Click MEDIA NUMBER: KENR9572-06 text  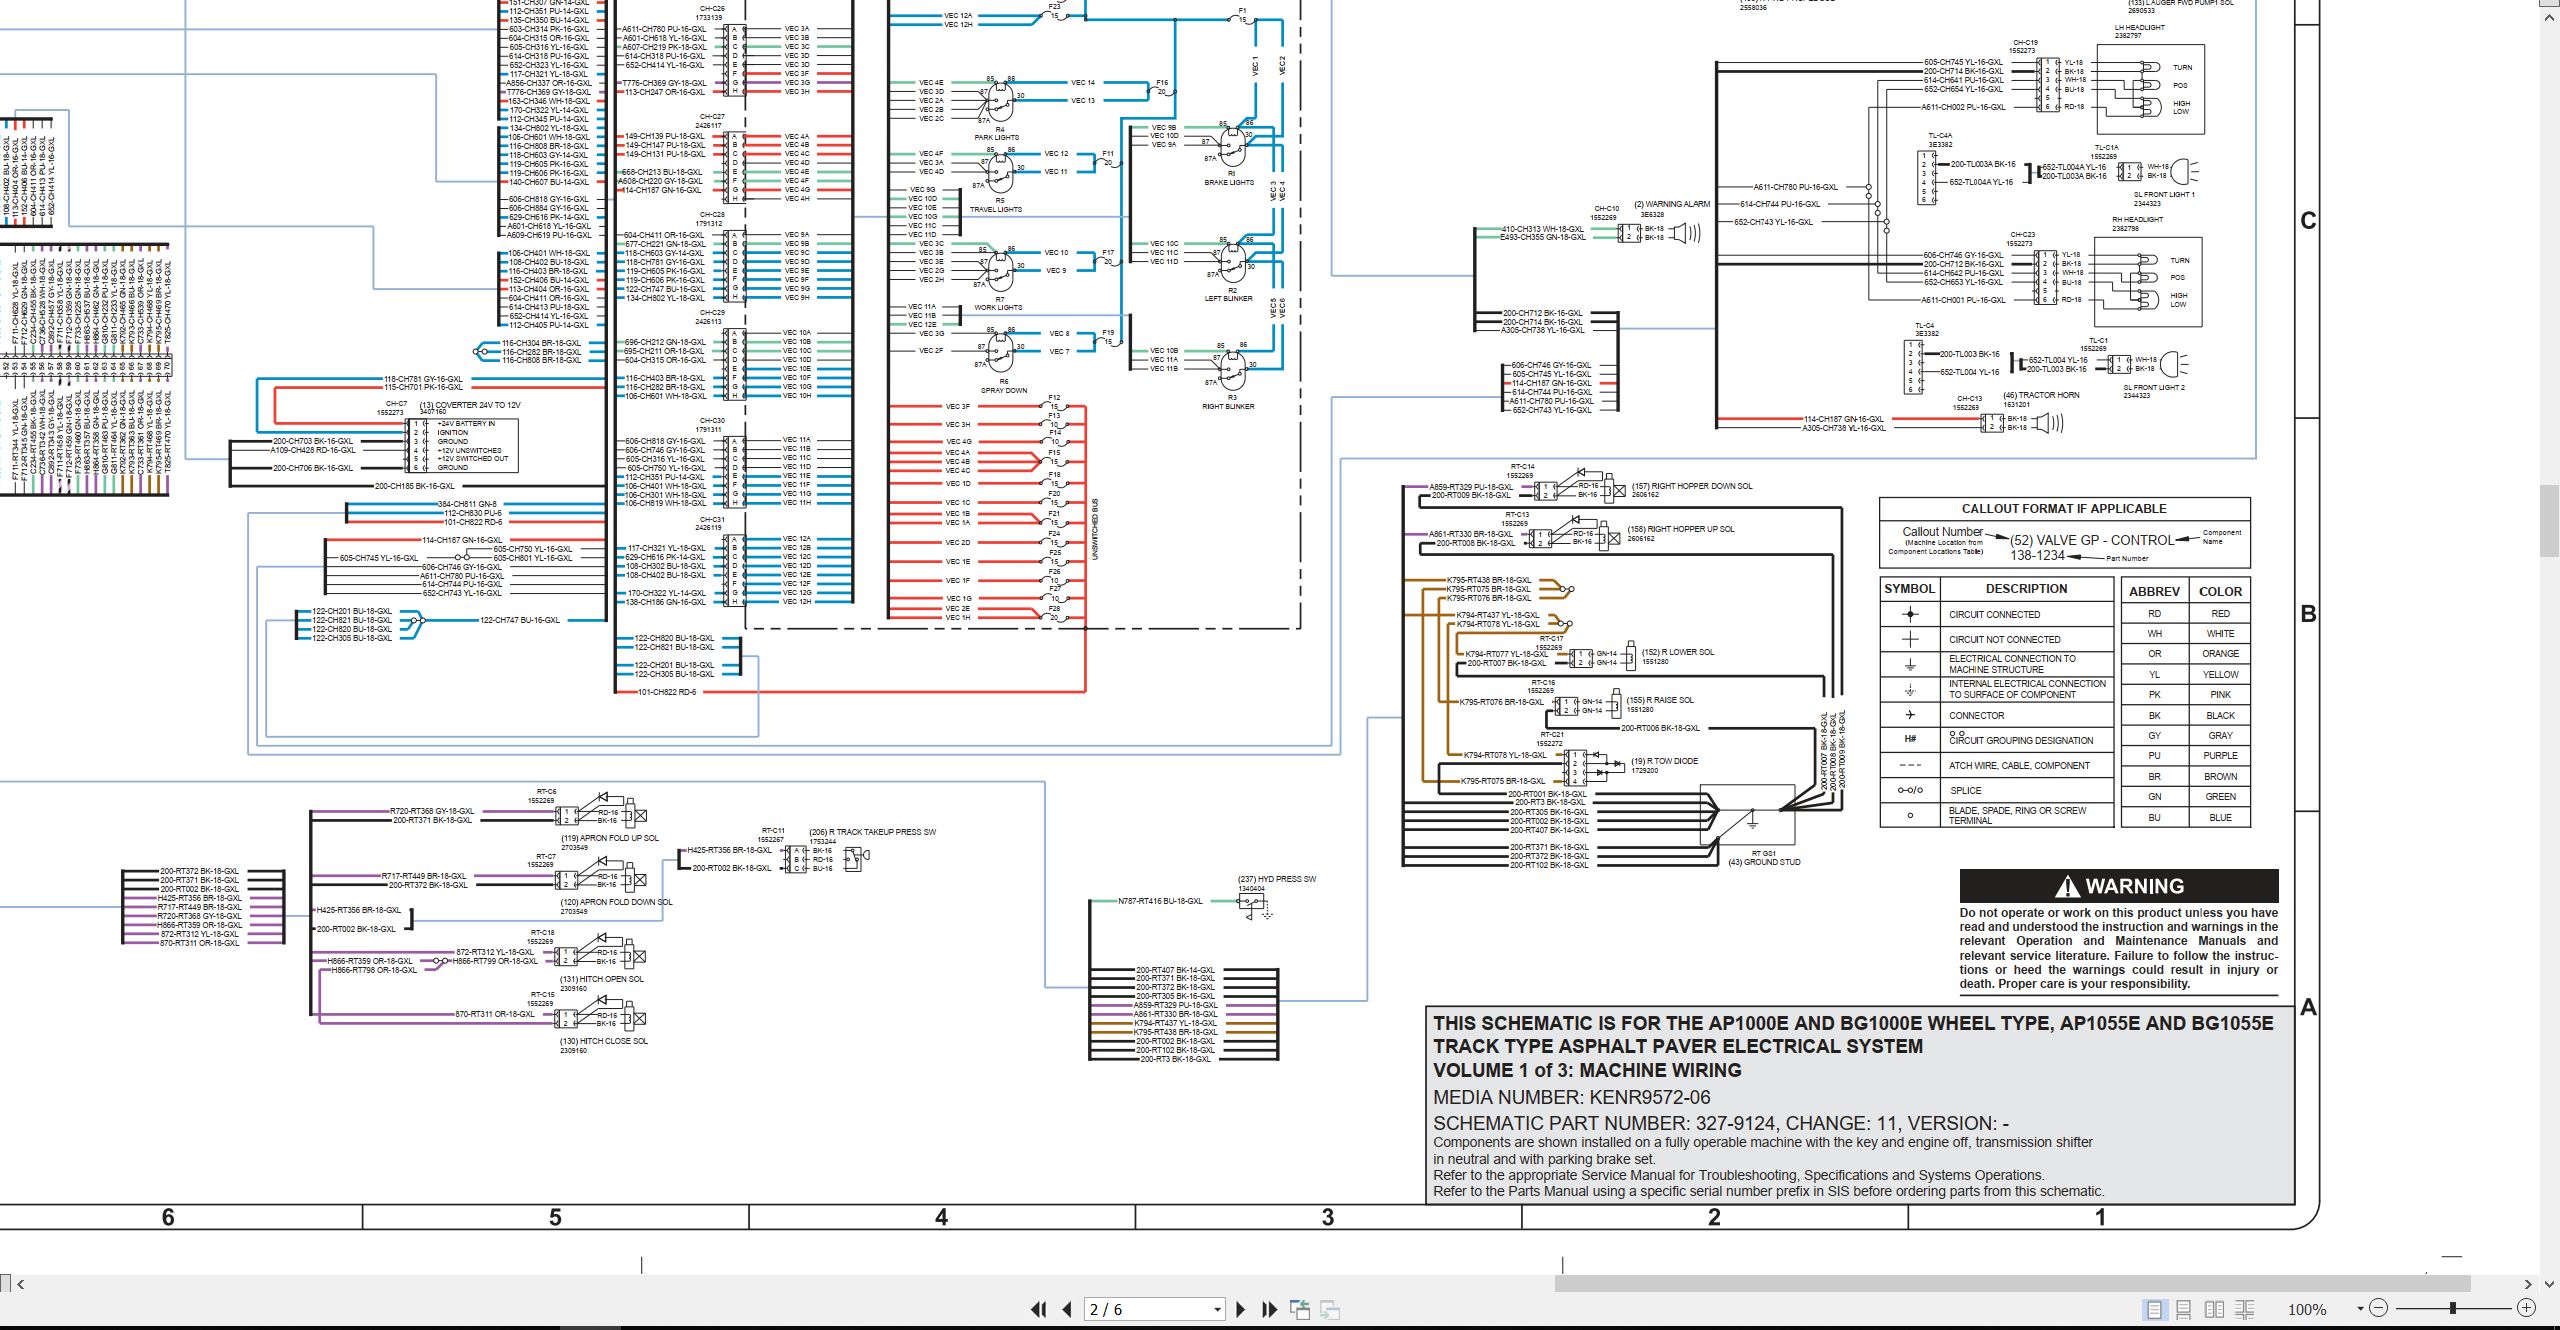coord(1571,1097)
